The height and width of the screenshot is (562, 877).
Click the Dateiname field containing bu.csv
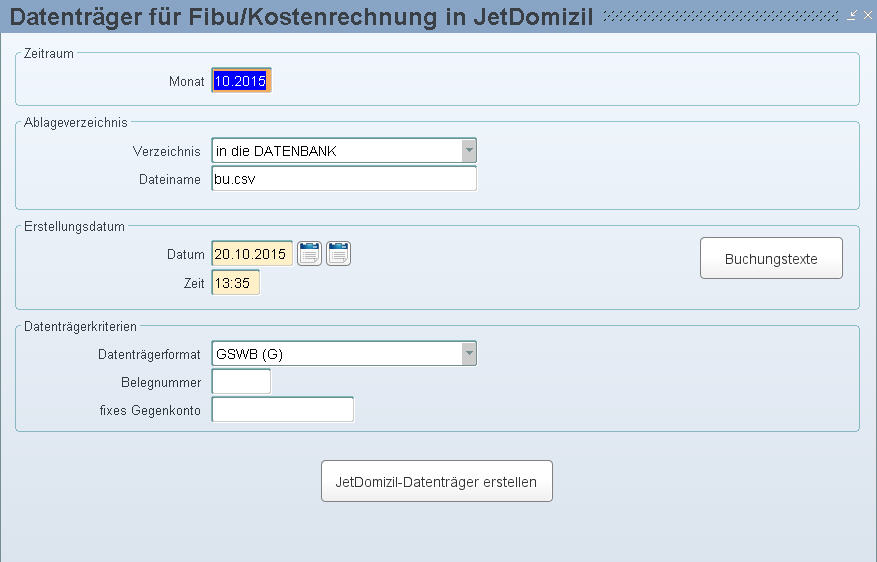pos(344,179)
